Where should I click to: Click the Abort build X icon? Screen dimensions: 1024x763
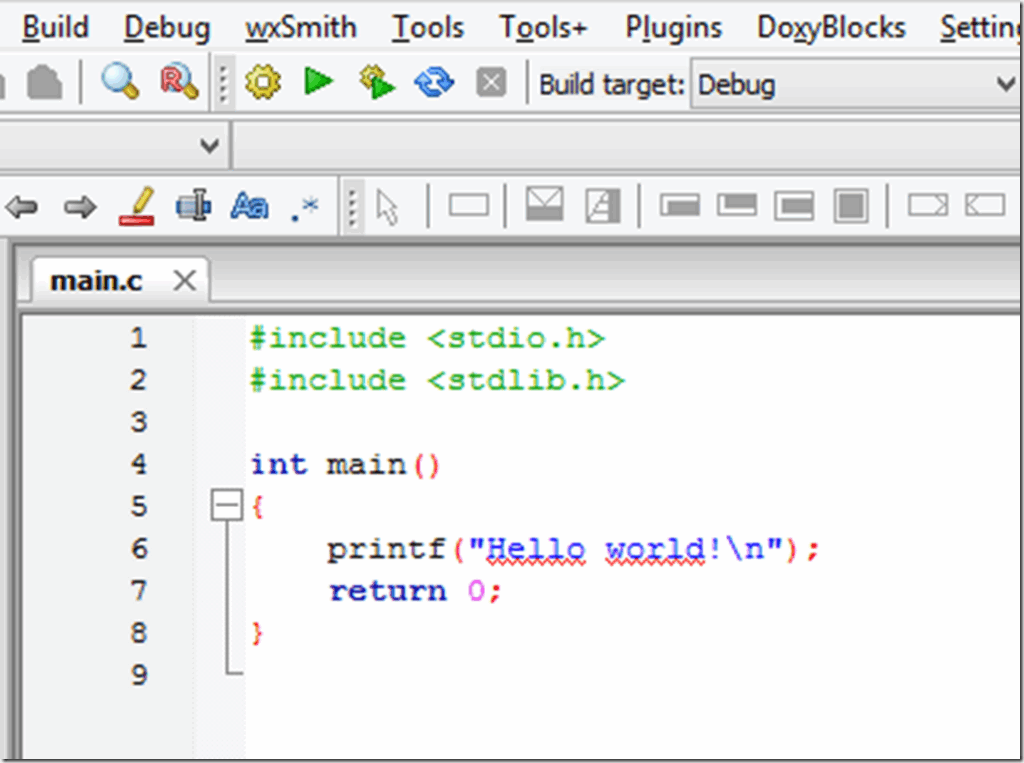491,84
